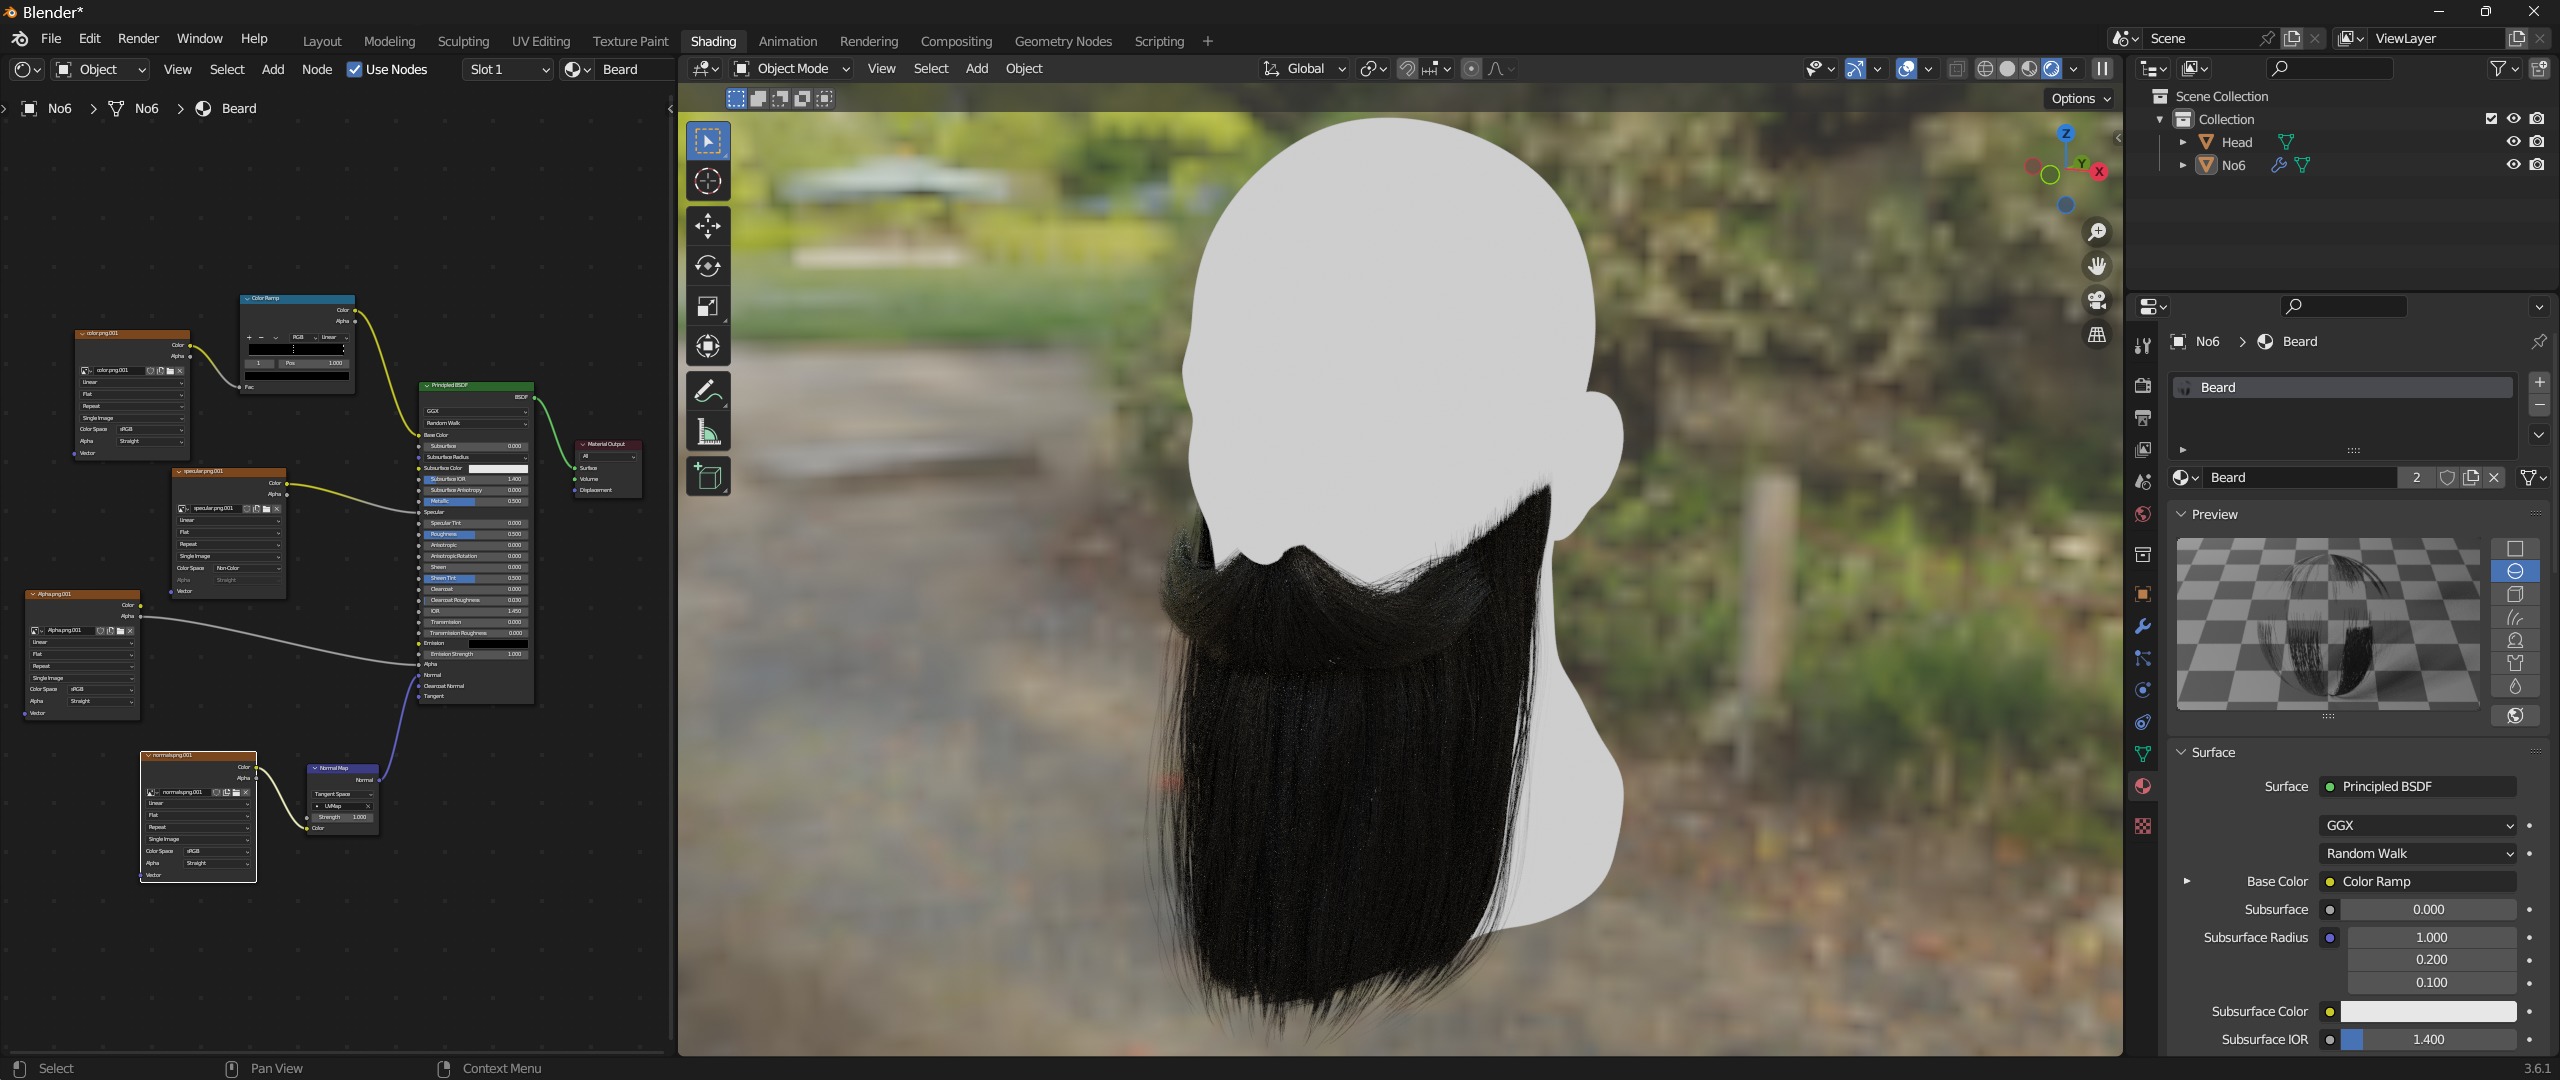2560x1080 pixels.
Task: Collapse the Surface panel
Action: coord(2181,752)
